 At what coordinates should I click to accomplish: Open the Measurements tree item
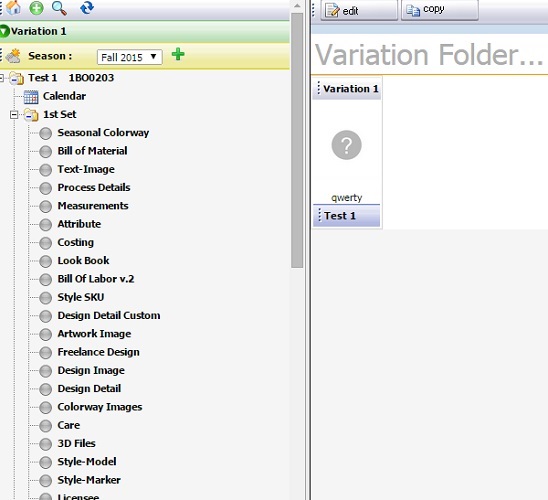[x=93, y=206]
